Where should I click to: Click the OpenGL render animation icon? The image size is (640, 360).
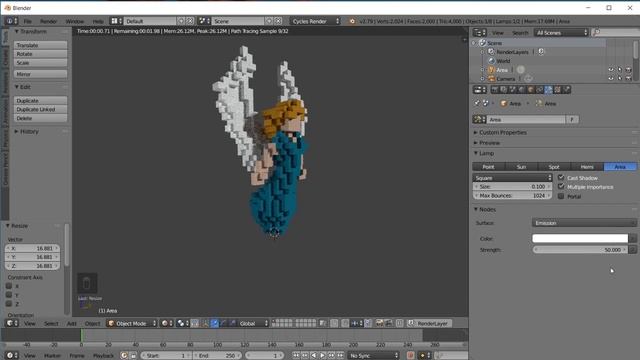pos(388,323)
